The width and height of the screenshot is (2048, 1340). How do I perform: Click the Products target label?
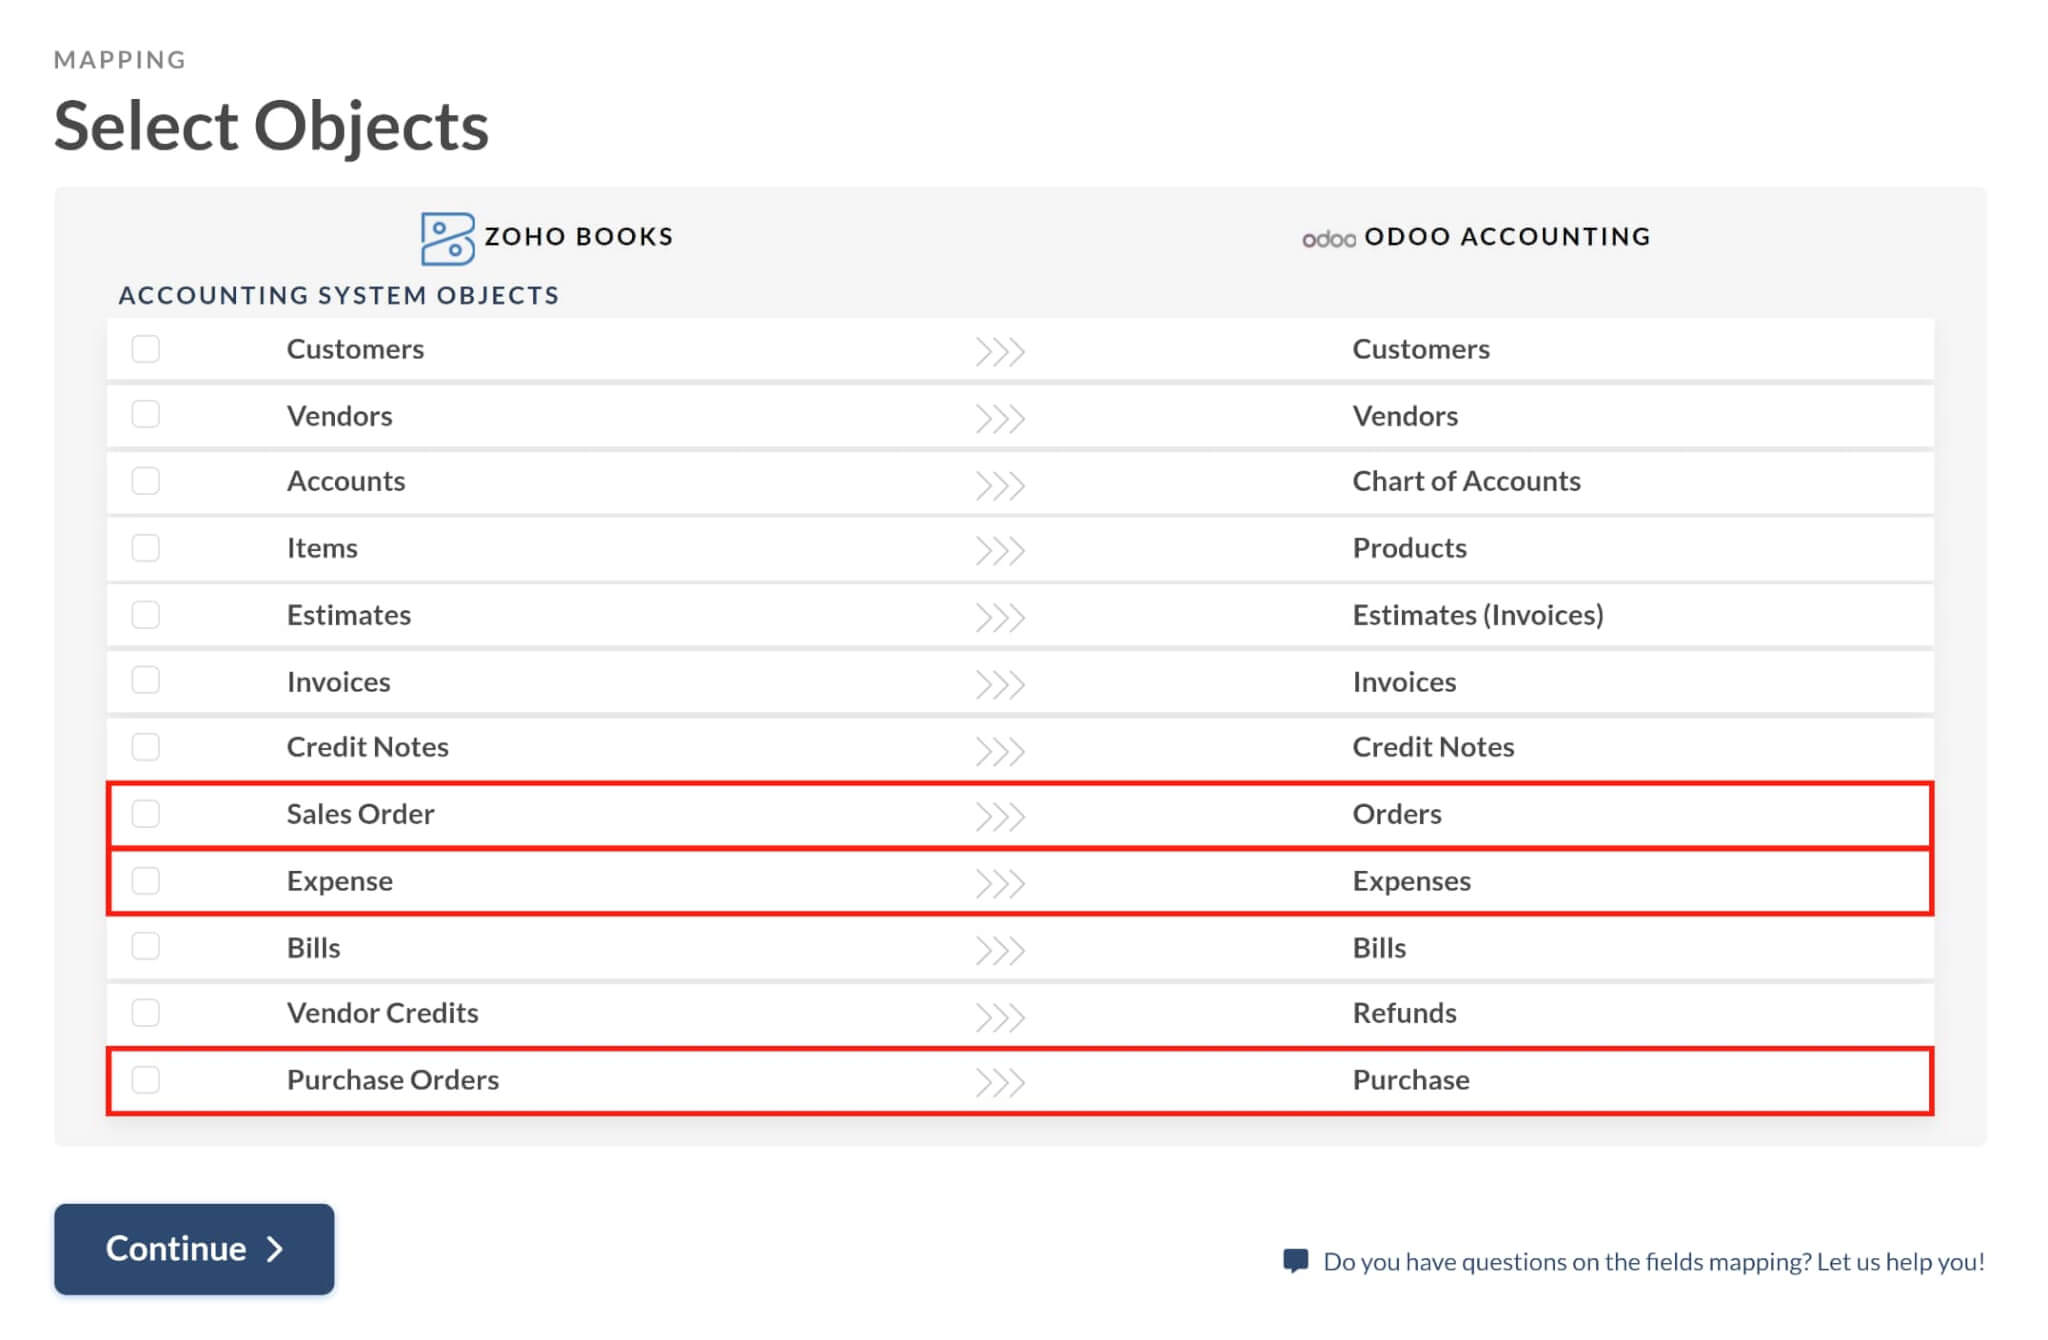point(1409,548)
